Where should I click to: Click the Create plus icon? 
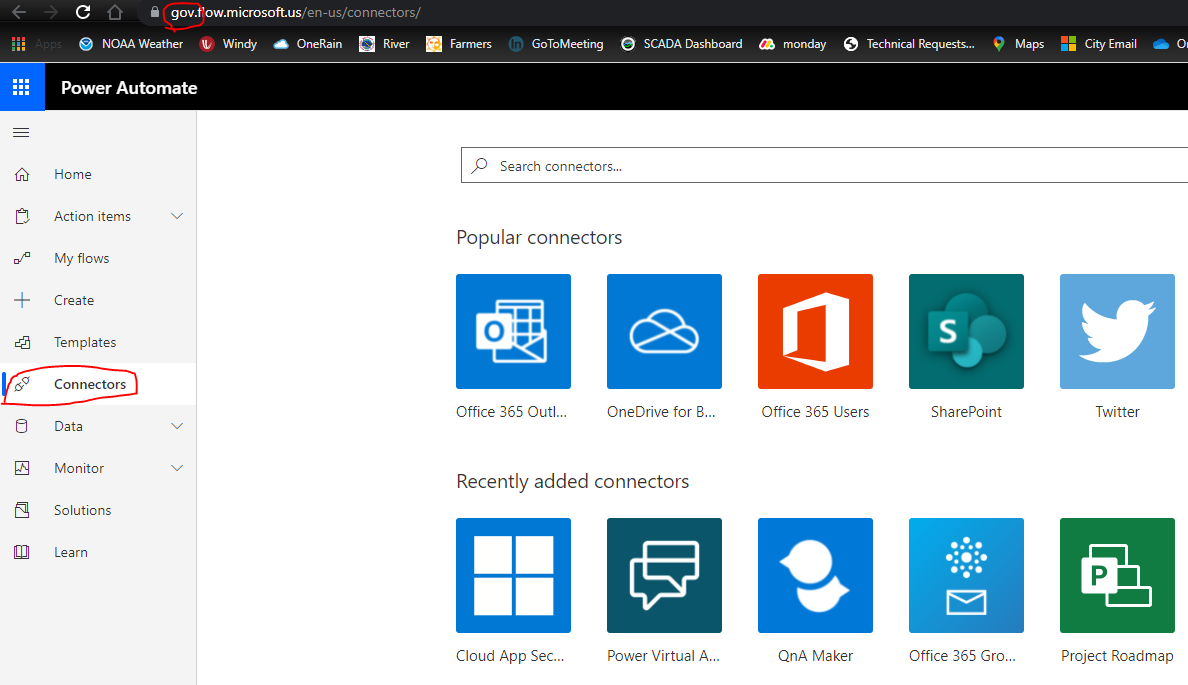click(x=22, y=300)
